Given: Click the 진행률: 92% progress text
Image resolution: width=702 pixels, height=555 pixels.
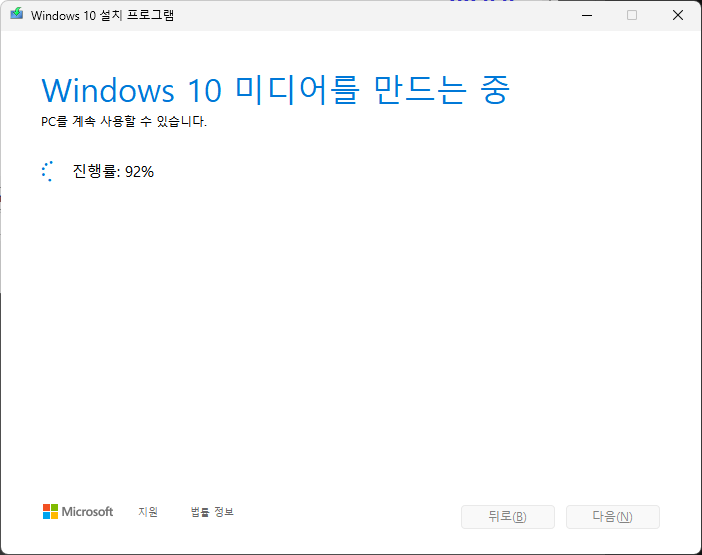Looking at the screenshot, I should (113, 171).
